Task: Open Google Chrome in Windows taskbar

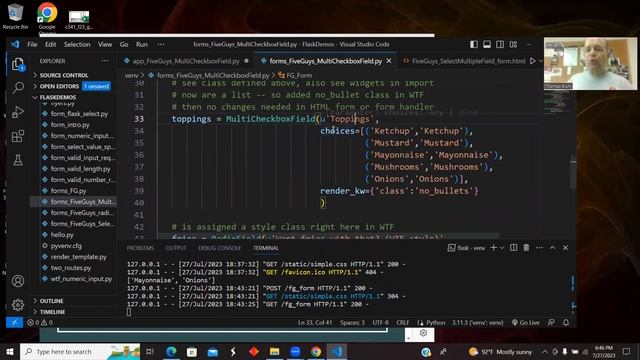Action: pyautogui.click(x=316, y=351)
